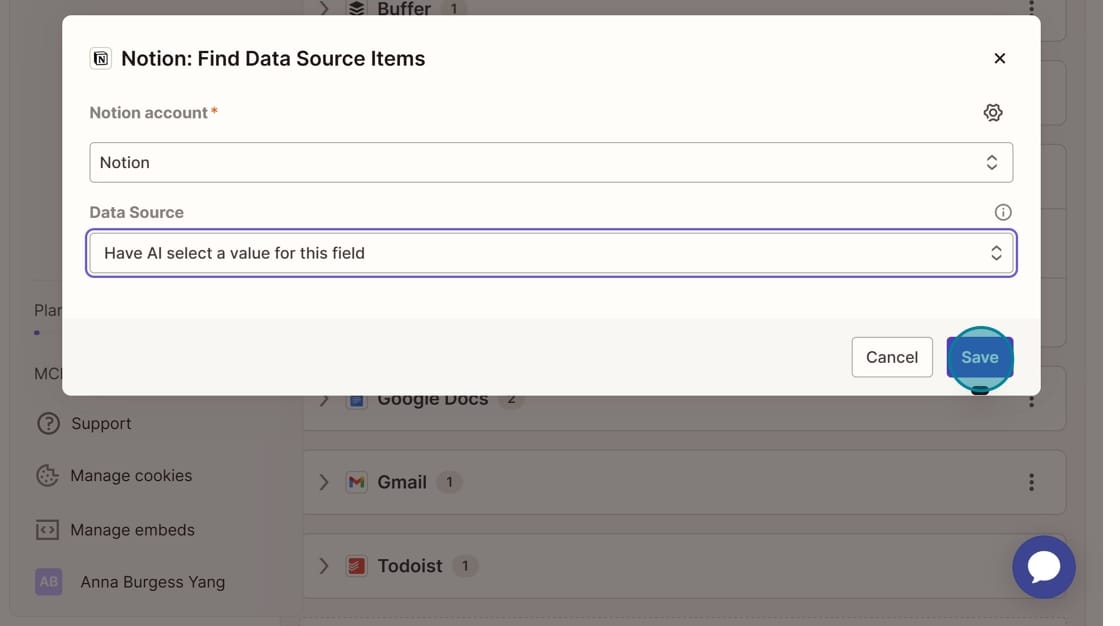The width and height of the screenshot is (1120, 626).
Task: Click the Gmail app icon
Action: (x=356, y=482)
